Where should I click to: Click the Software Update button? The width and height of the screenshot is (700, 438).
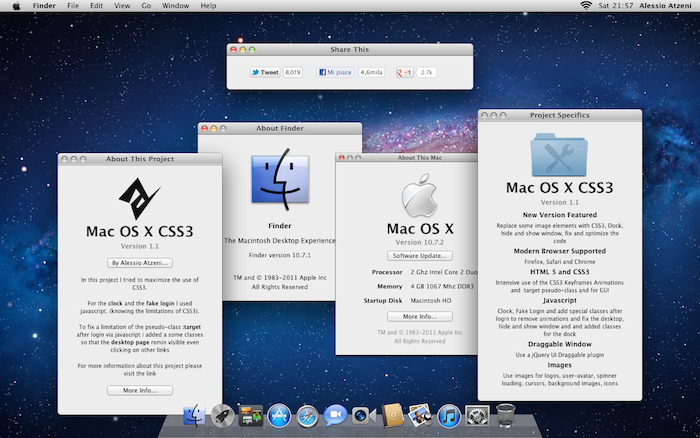point(420,256)
